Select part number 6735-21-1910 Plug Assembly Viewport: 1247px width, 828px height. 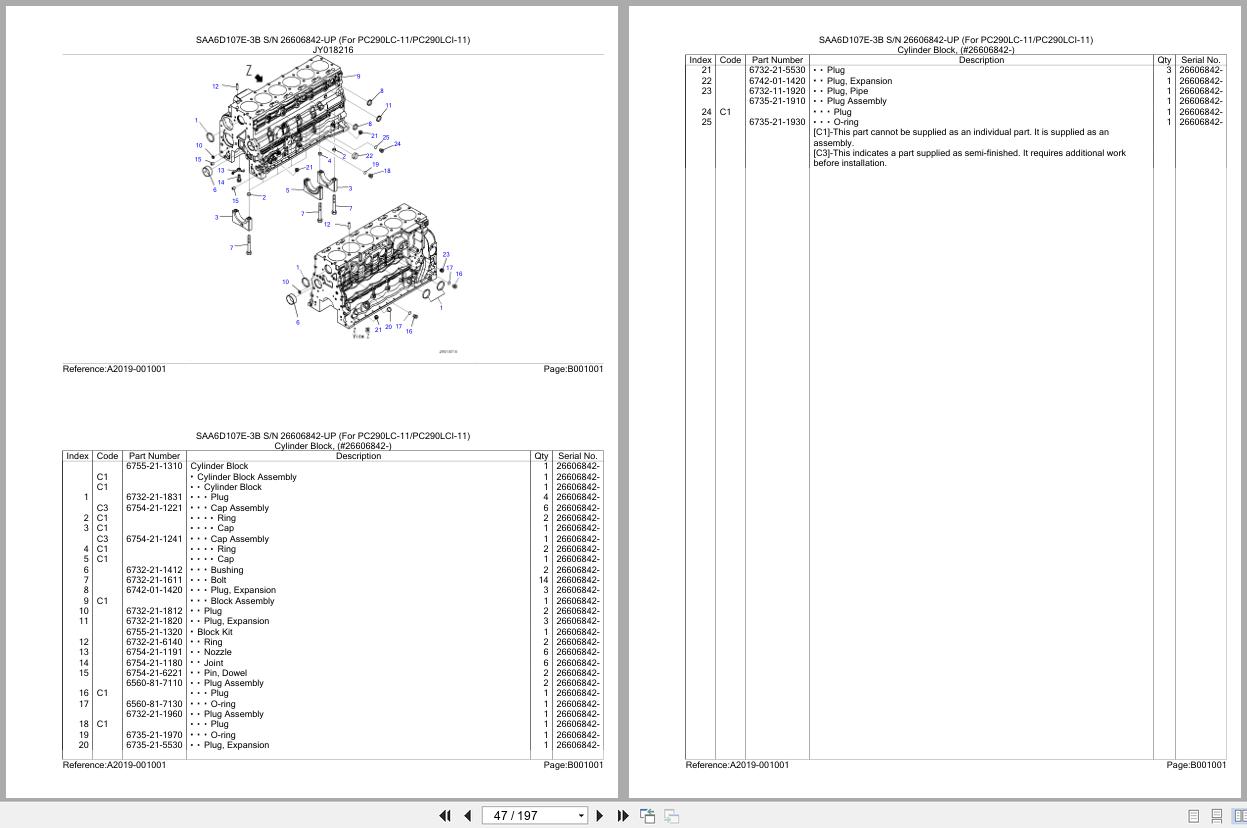coord(777,101)
